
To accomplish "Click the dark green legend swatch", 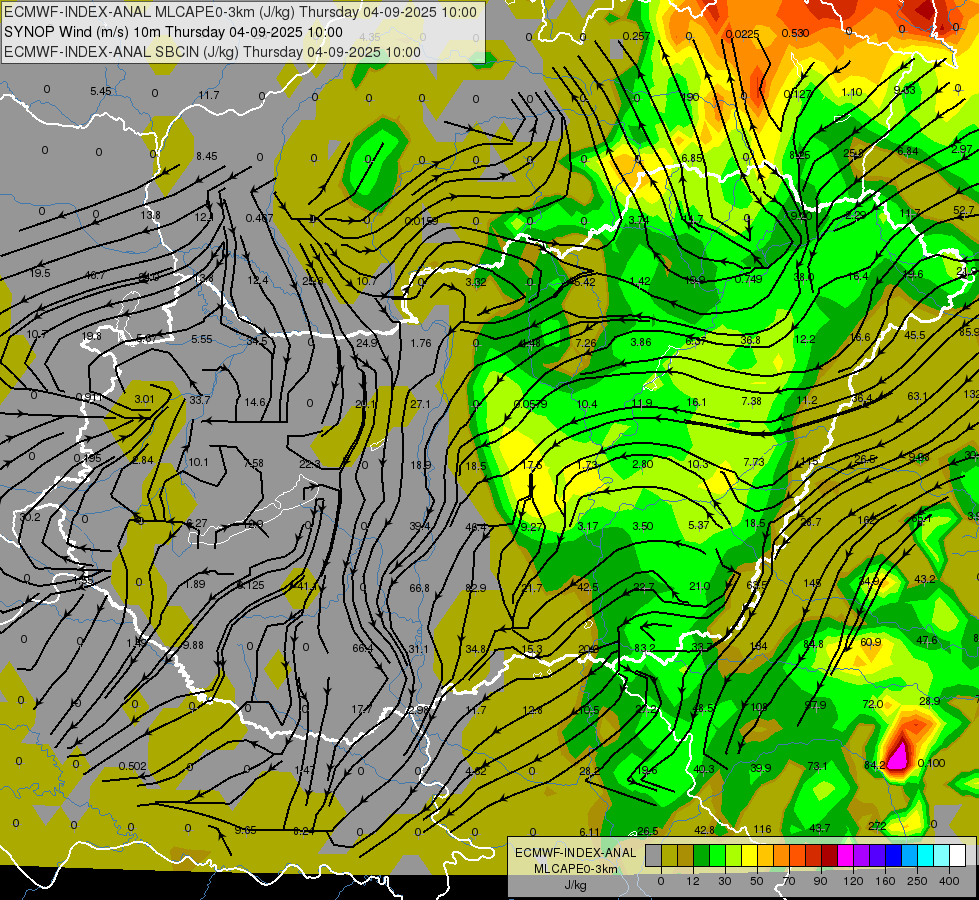I will click(701, 855).
